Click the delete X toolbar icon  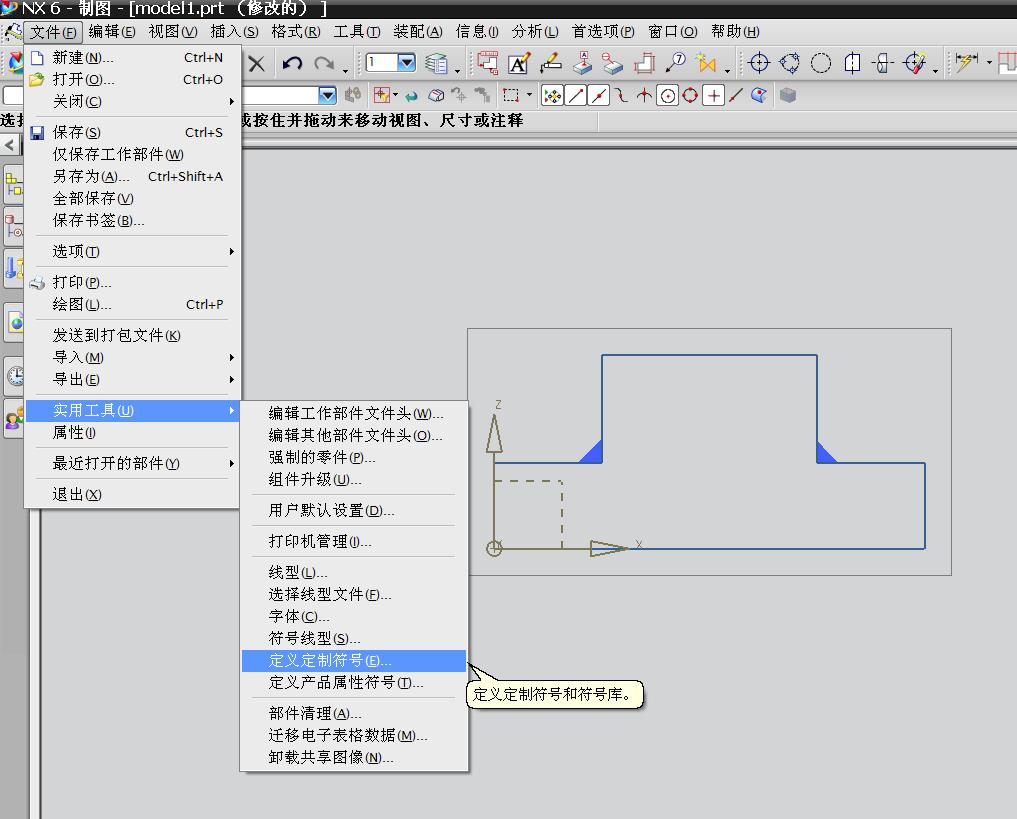tap(257, 64)
